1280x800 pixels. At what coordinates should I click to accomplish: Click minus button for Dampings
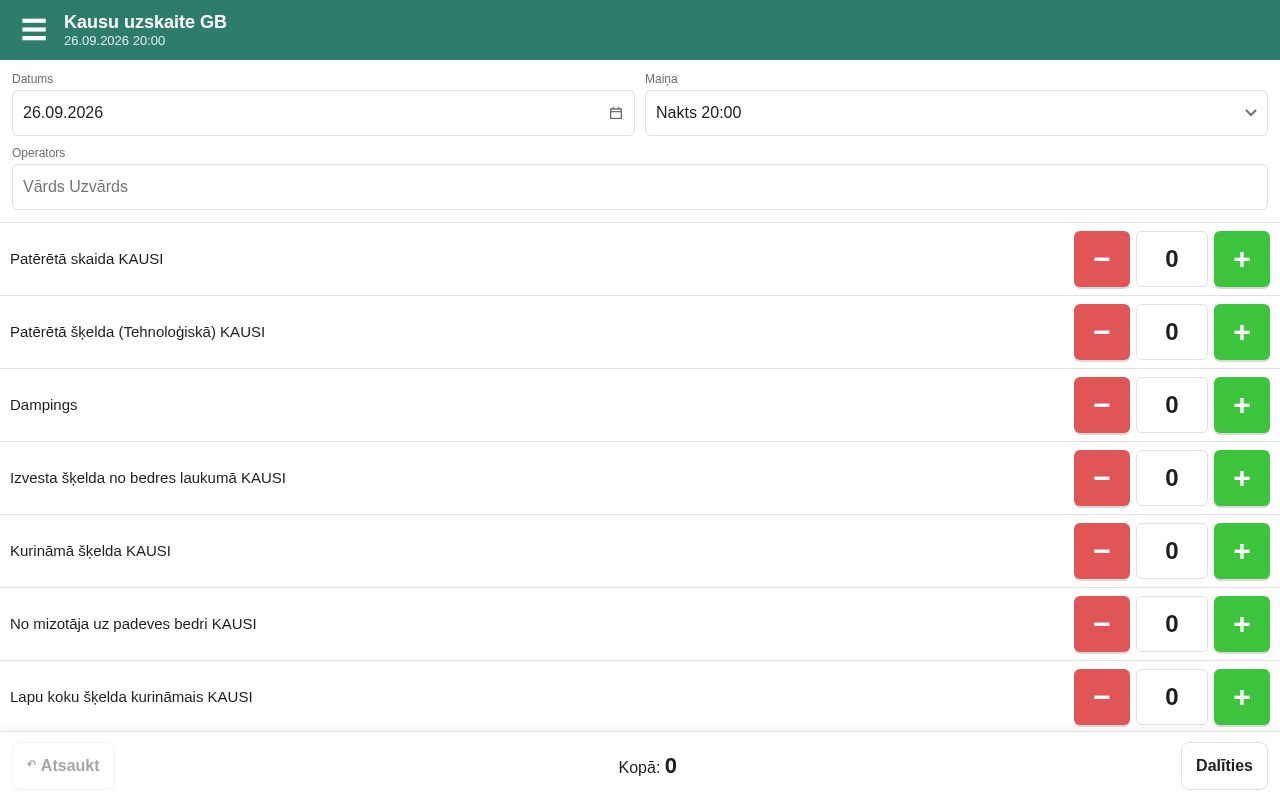click(x=1102, y=405)
